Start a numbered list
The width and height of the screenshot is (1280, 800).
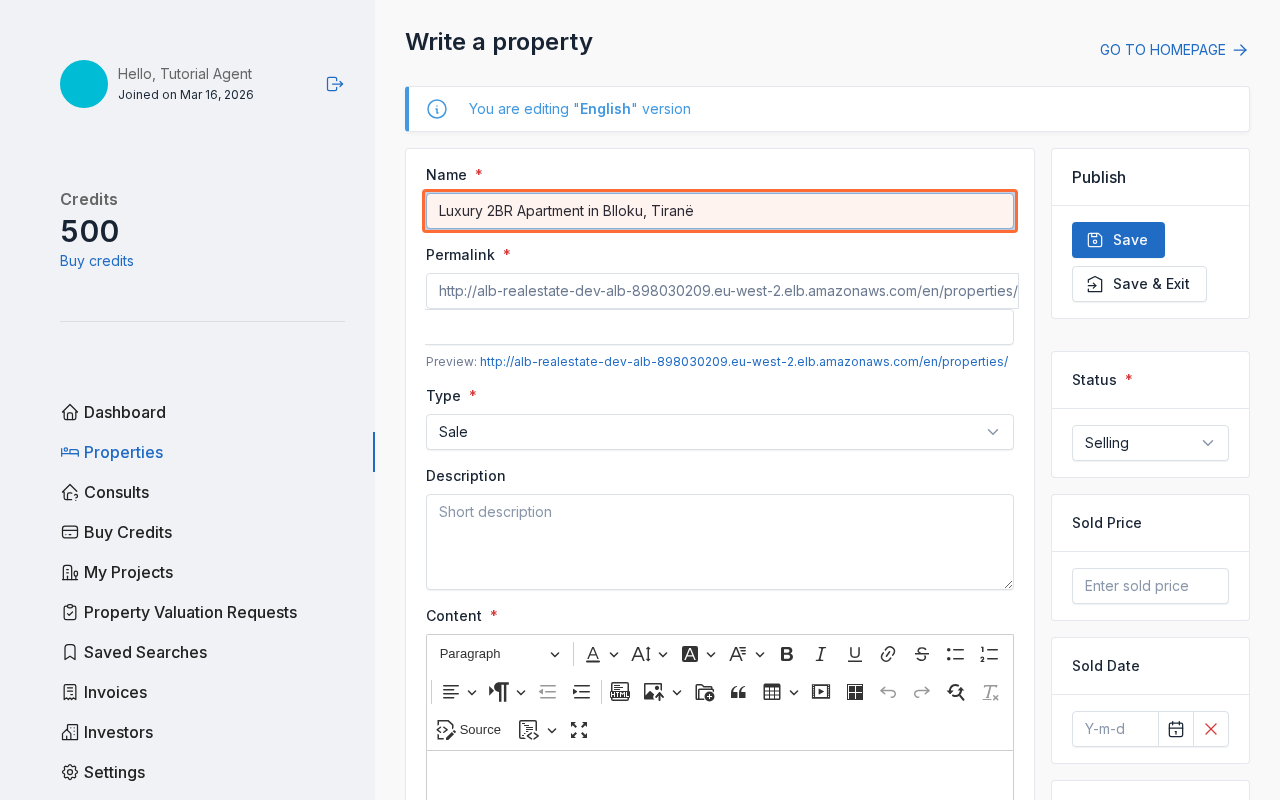pos(989,653)
